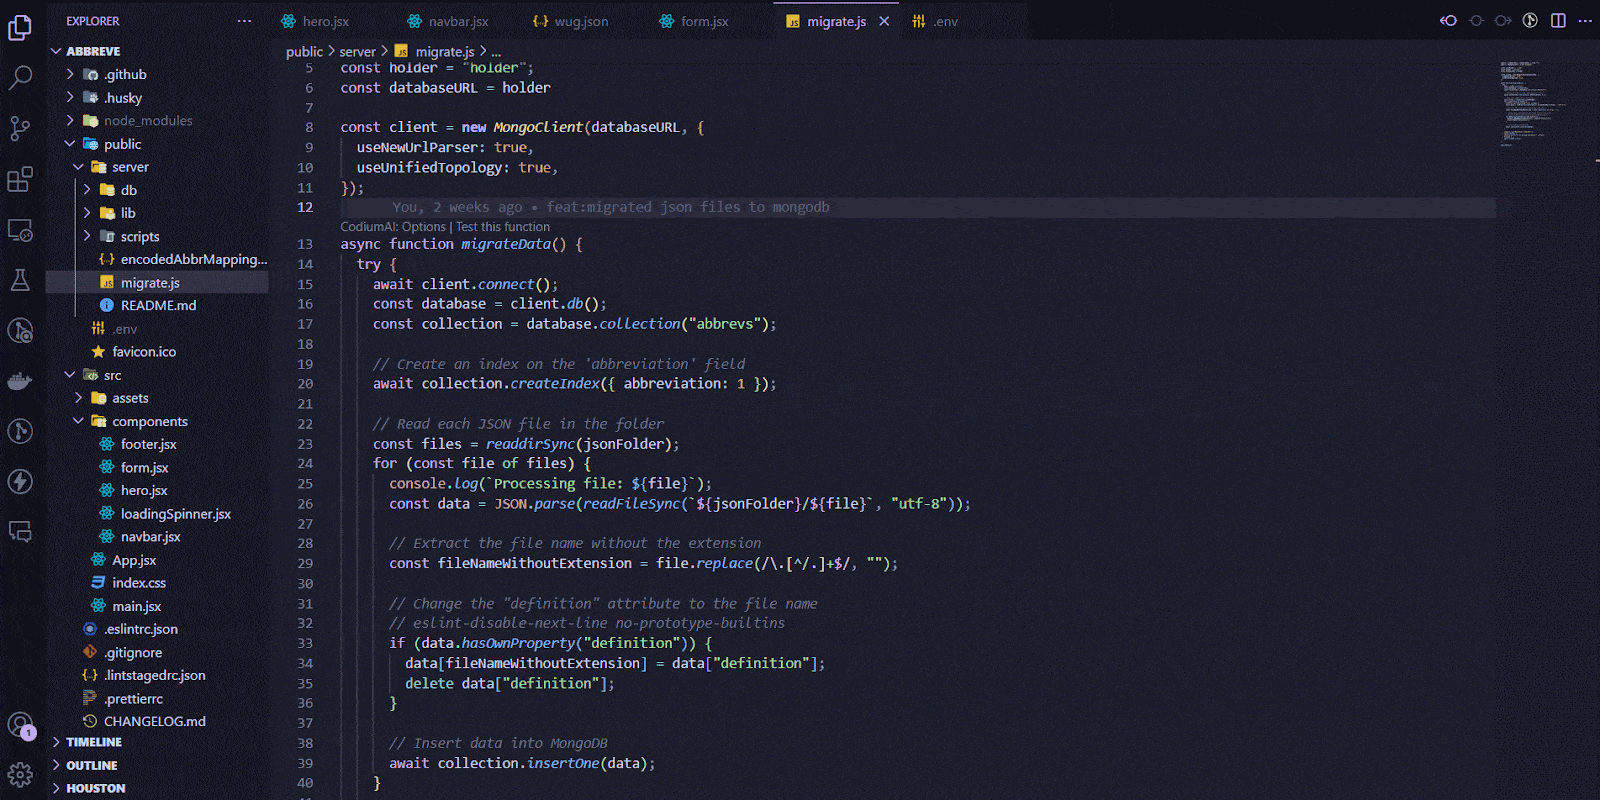Open README.md in the explorer

[x=158, y=306]
